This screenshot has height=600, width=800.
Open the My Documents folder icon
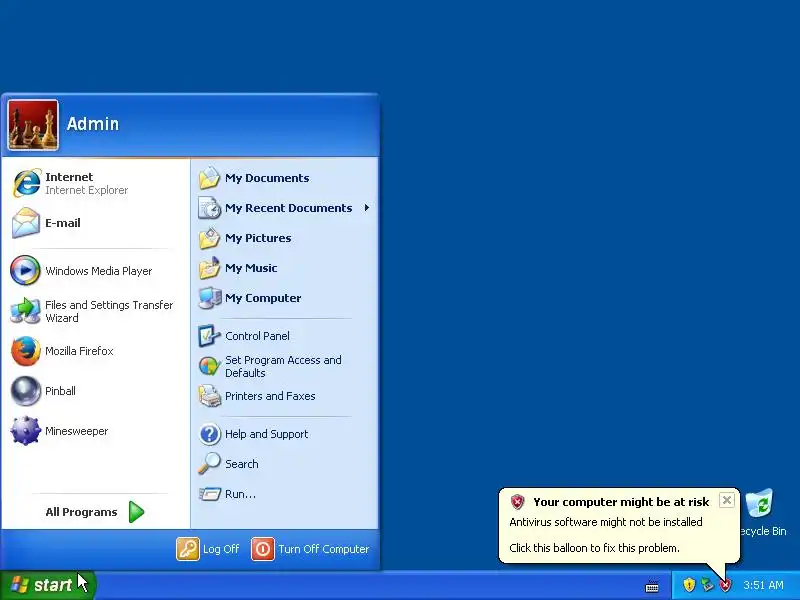click(210, 178)
